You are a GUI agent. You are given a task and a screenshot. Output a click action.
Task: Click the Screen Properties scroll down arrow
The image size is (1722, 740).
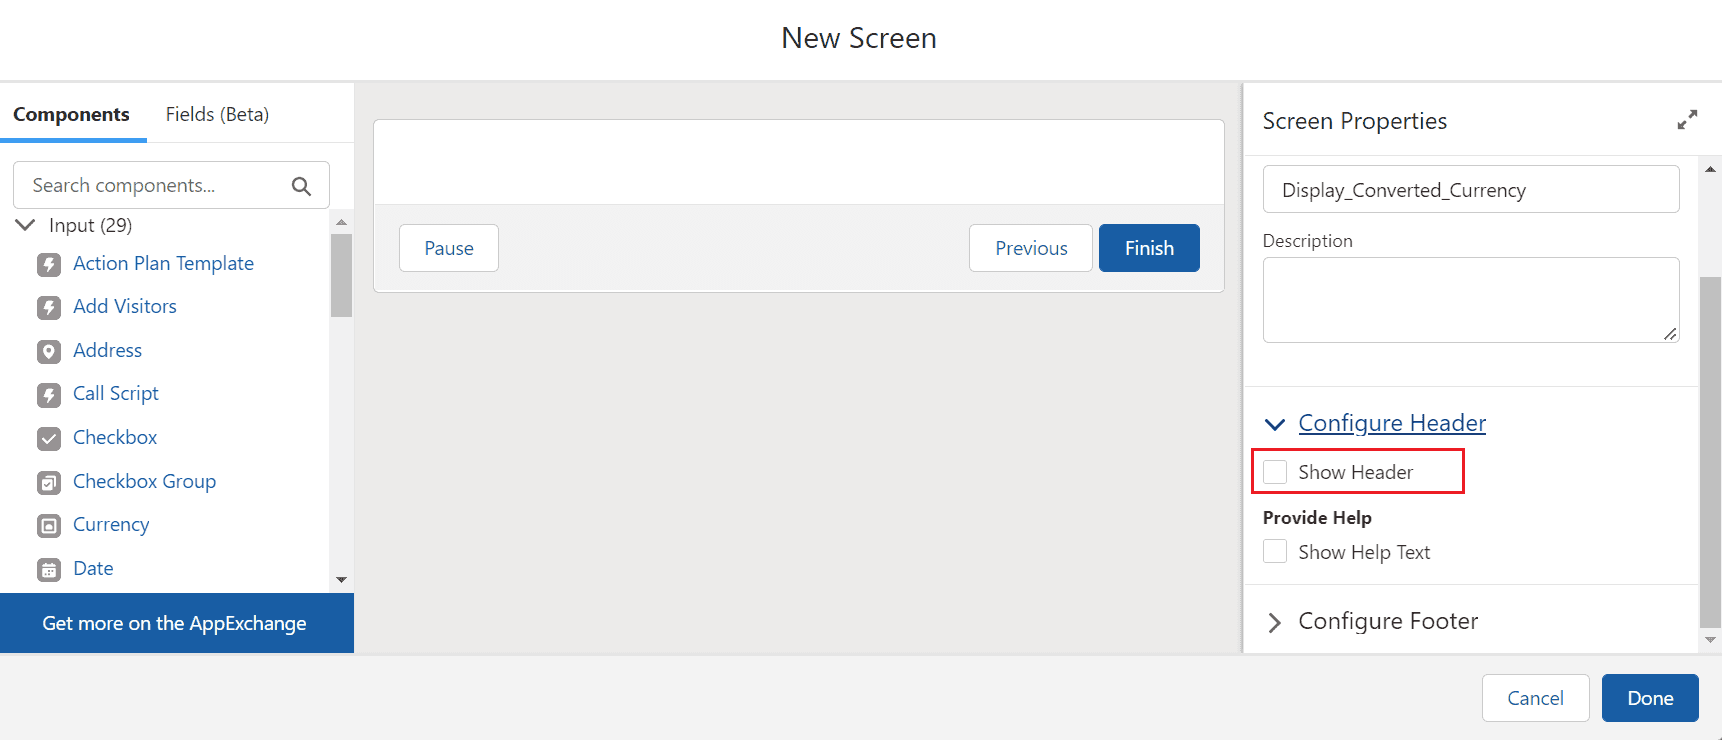(1710, 640)
